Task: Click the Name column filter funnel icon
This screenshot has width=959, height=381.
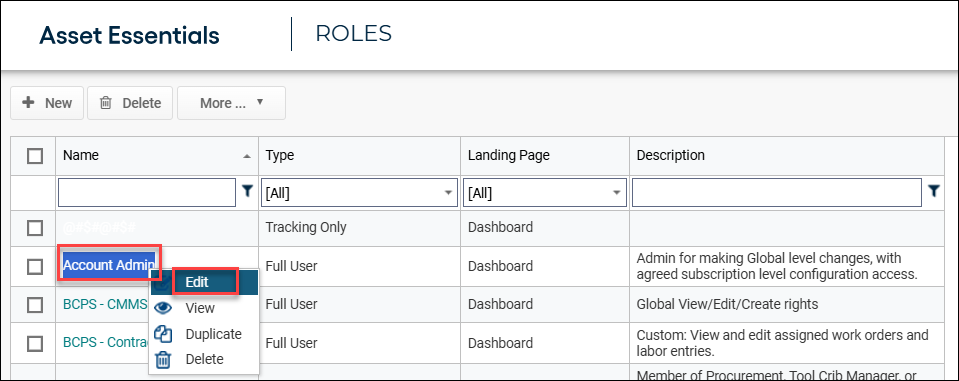Action: [246, 192]
